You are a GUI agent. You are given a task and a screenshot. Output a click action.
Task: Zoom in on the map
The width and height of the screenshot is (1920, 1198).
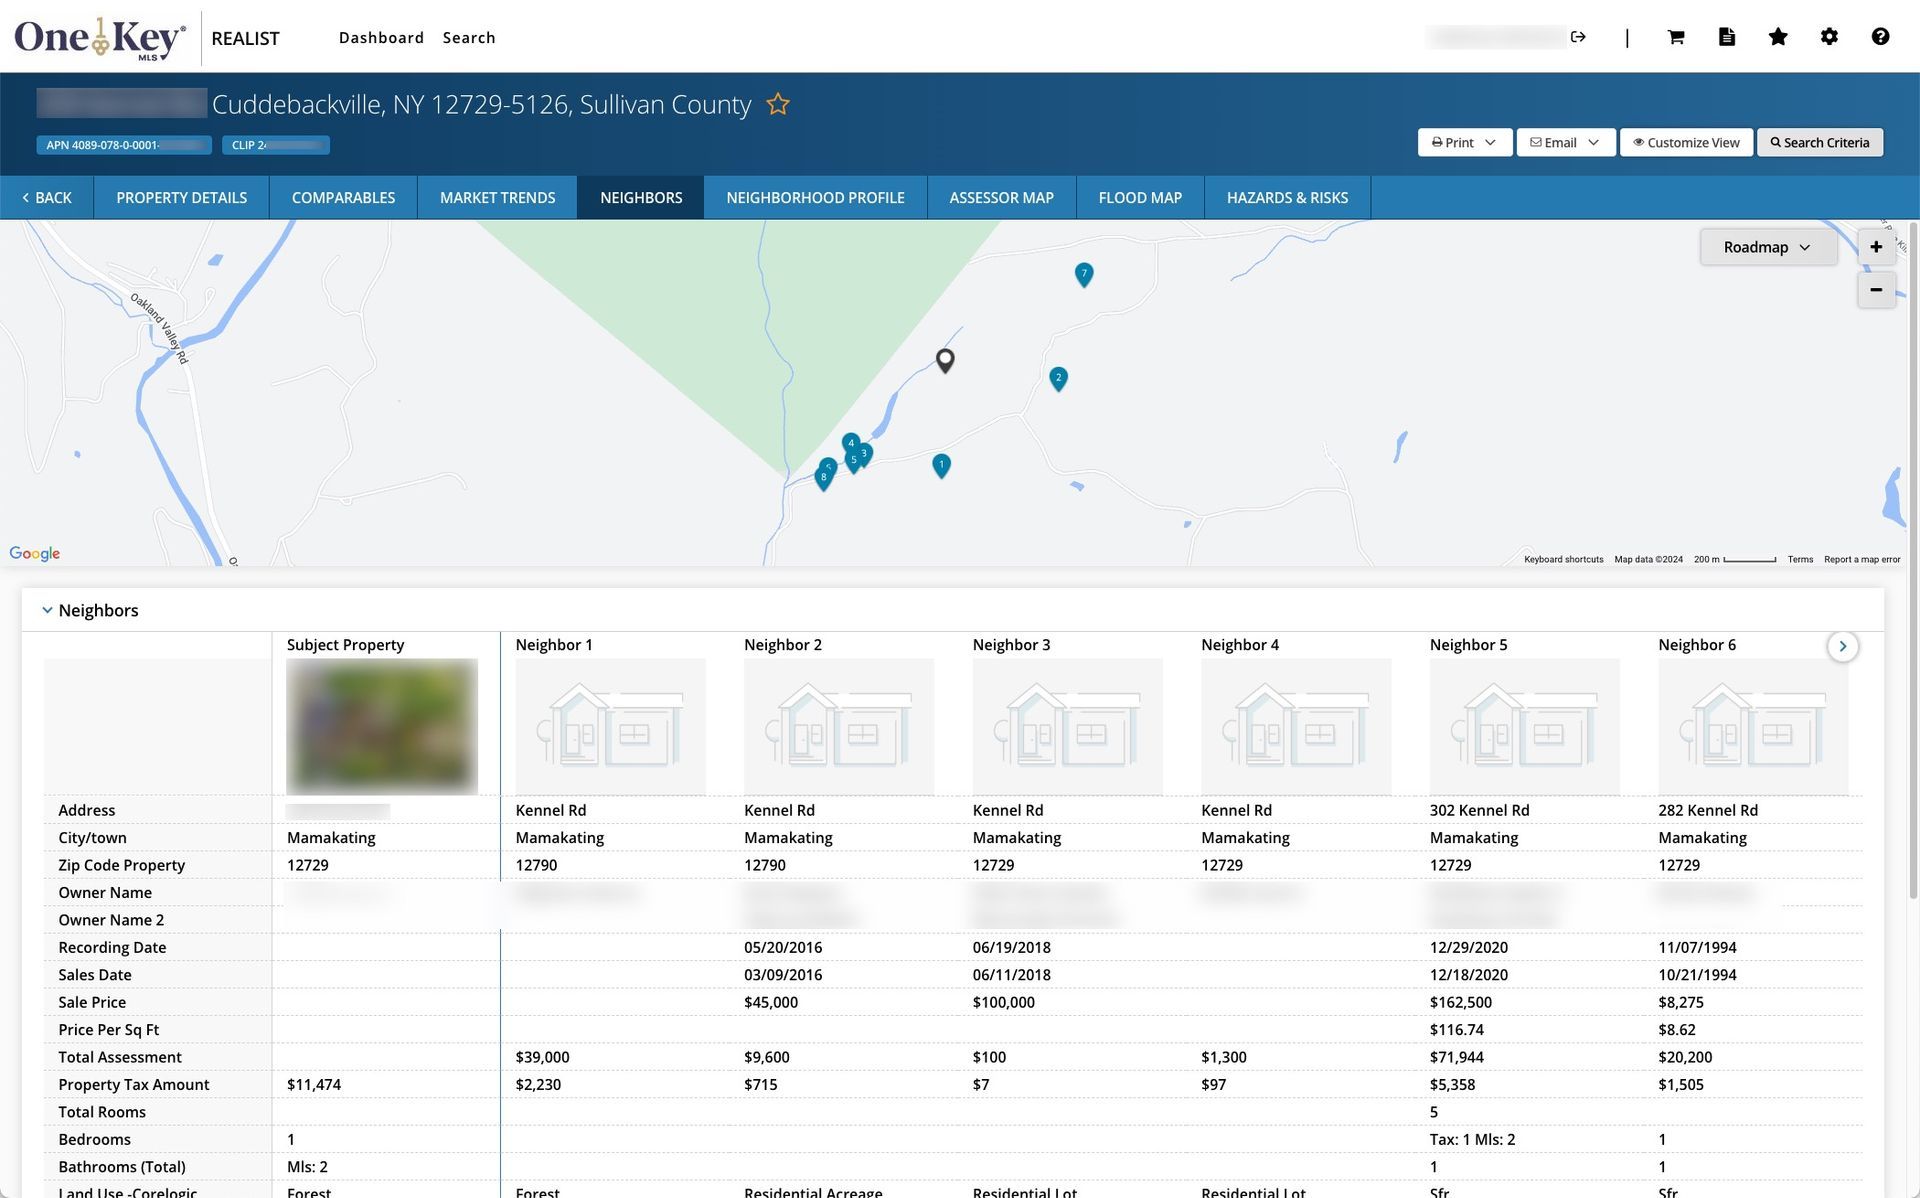point(1876,247)
